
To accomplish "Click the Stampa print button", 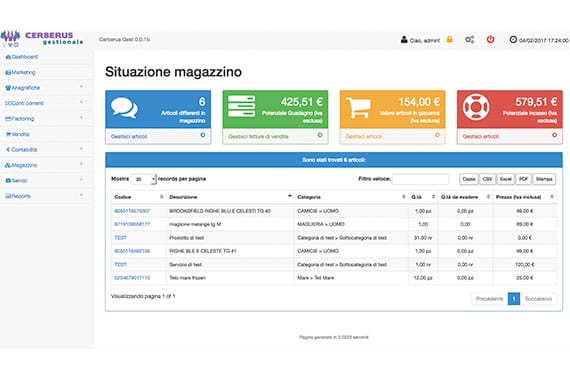I will pyautogui.click(x=544, y=179).
